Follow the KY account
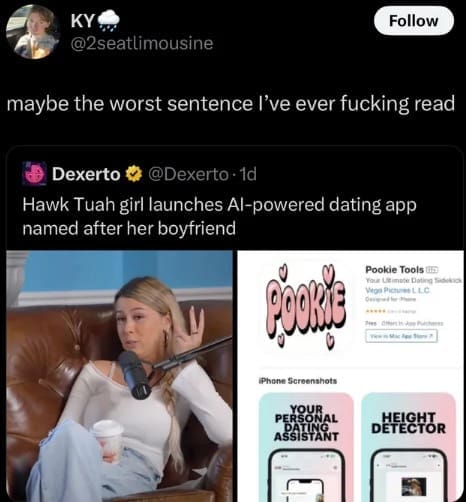 414,21
